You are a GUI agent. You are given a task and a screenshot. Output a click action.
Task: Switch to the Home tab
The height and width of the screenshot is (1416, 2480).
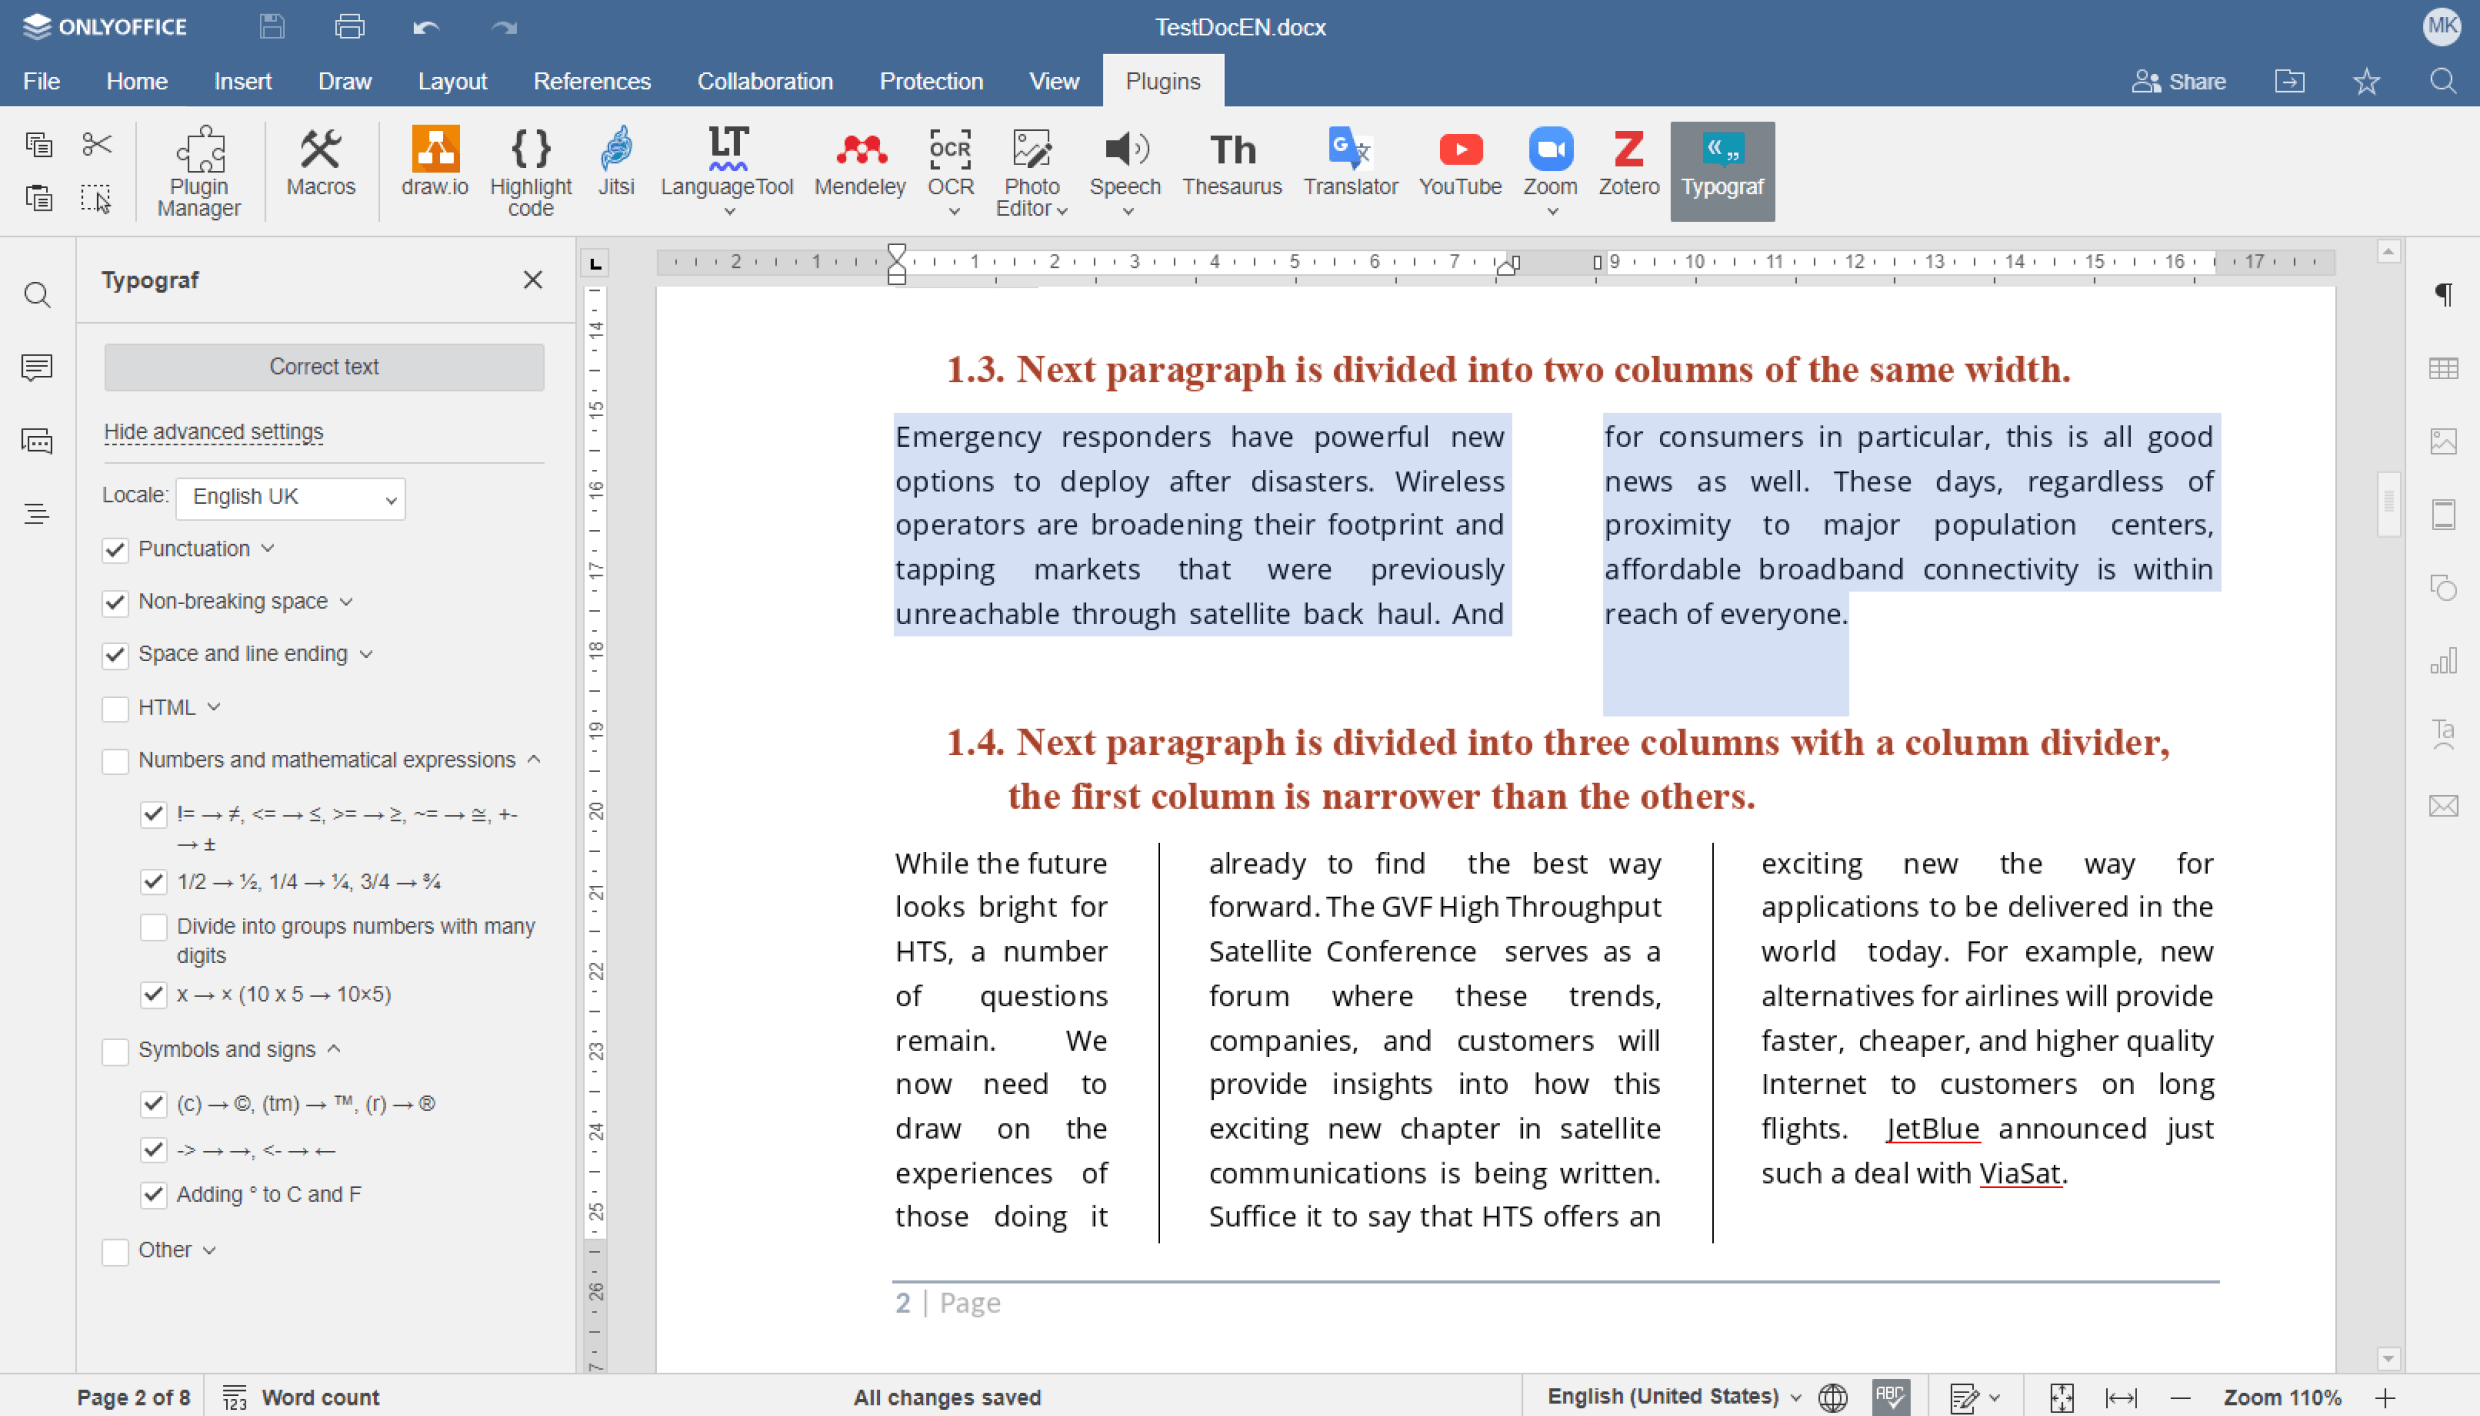pos(137,81)
